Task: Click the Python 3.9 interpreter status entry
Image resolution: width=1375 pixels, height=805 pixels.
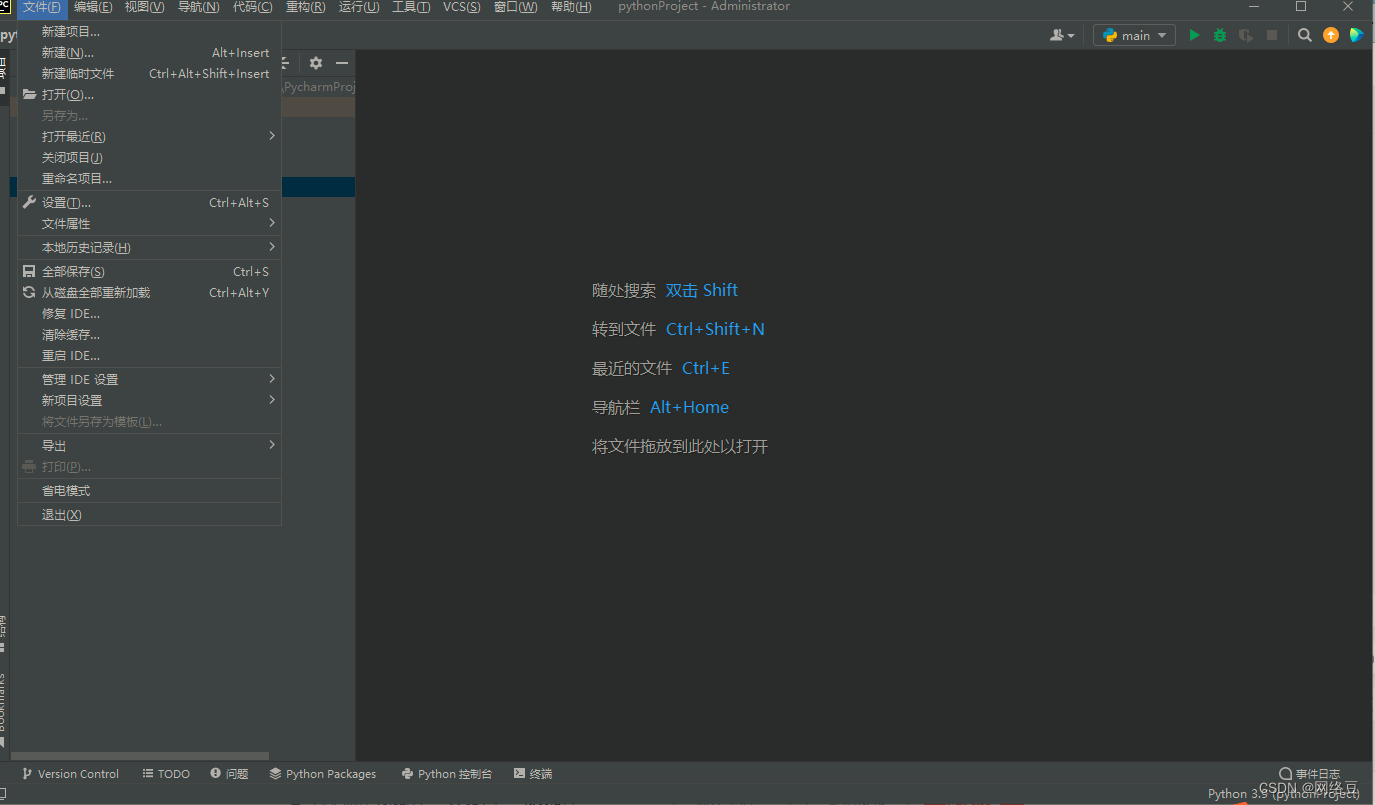Action: coord(1283,794)
